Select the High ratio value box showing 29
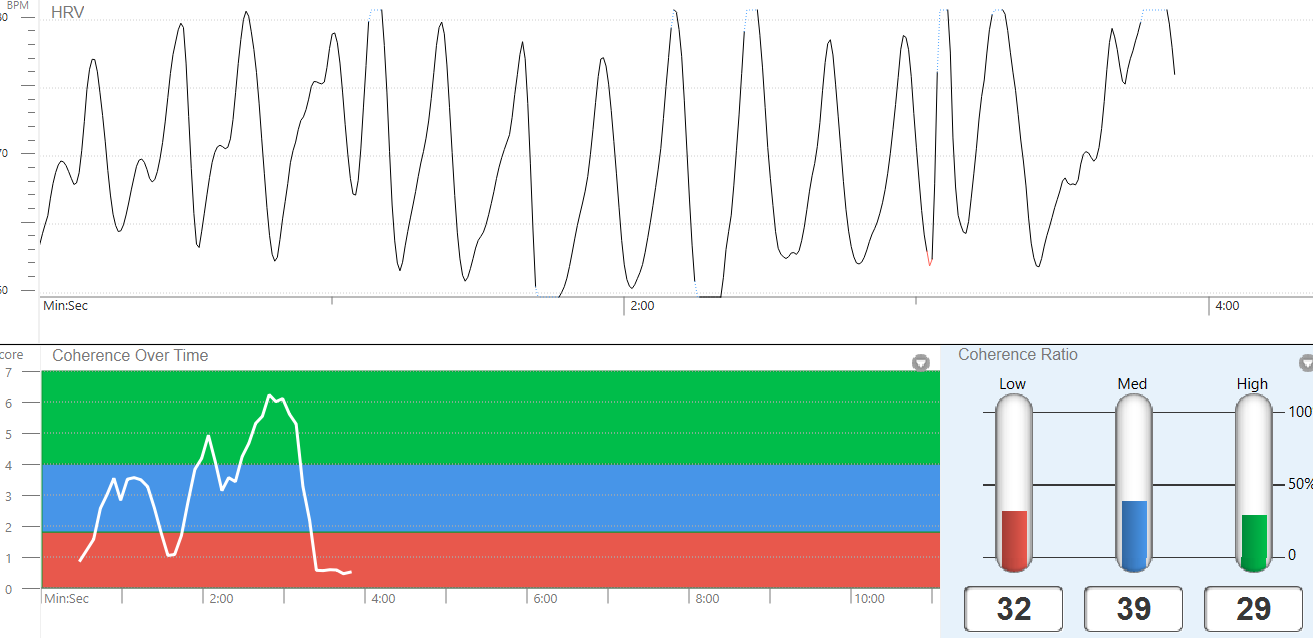1313x638 pixels. click(x=1254, y=609)
